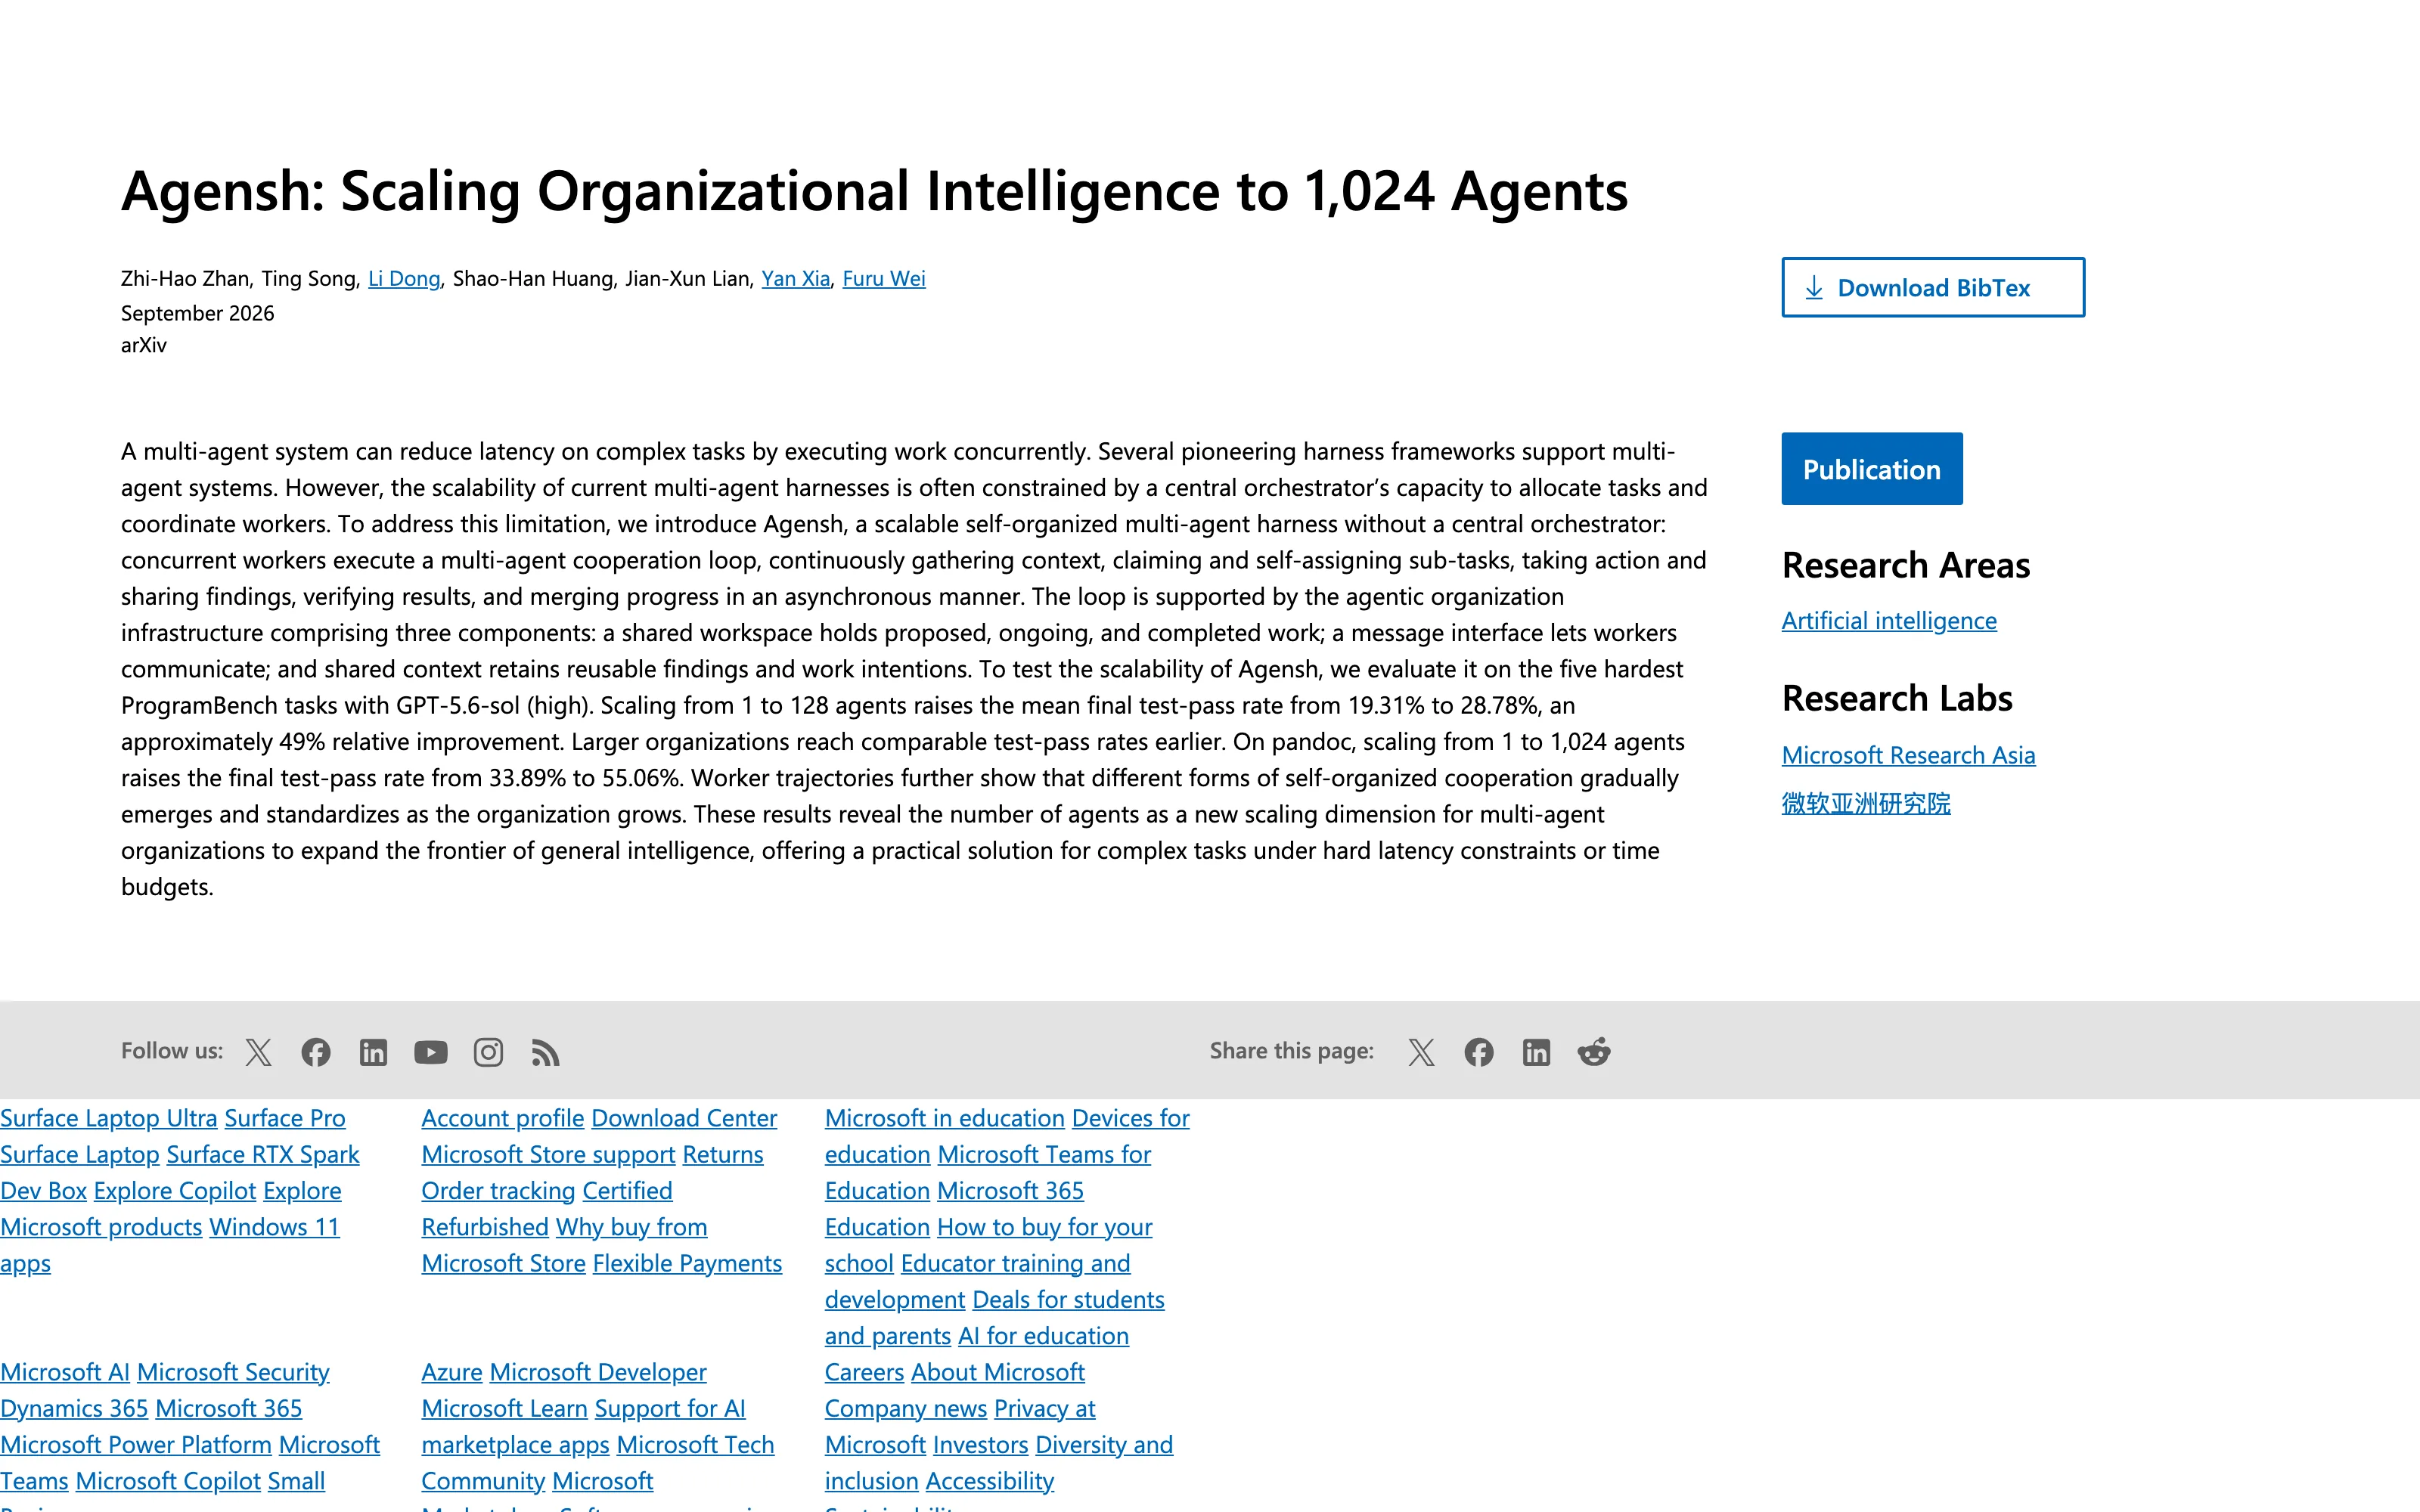Open the Careers footer link
2420x1512 pixels.
click(865, 1372)
